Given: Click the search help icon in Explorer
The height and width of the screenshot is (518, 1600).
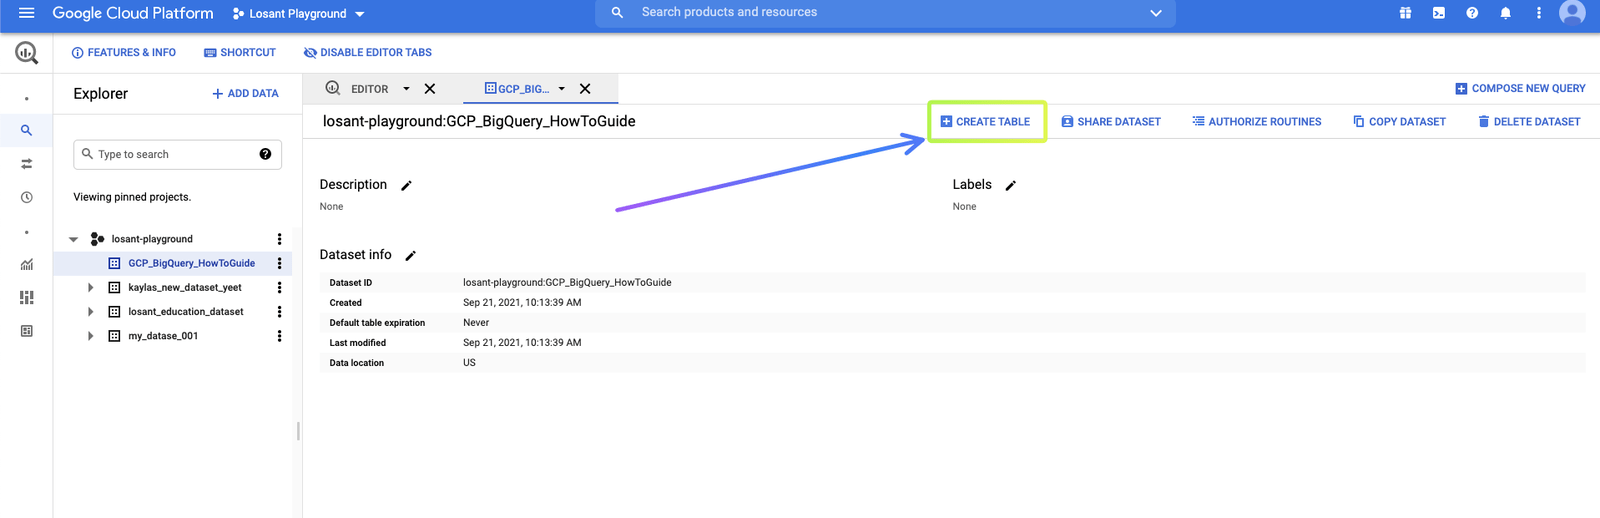Looking at the screenshot, I should (x=265, y=154).
